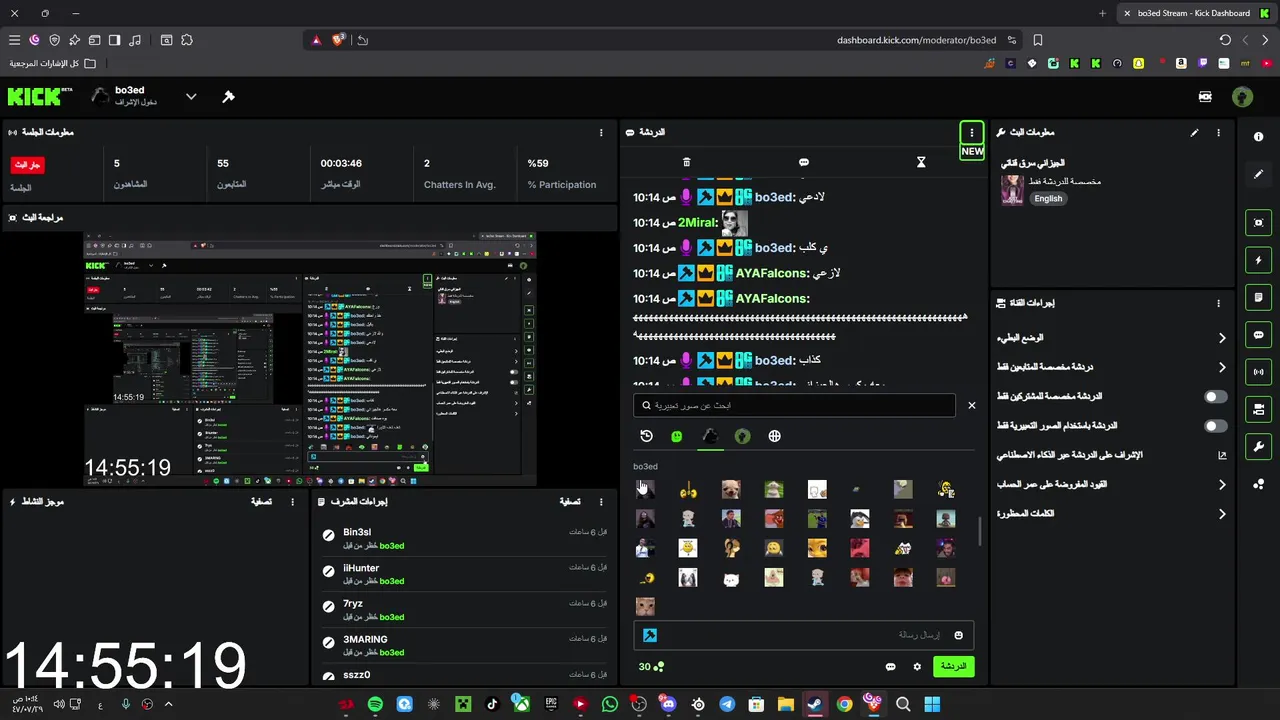
Task: Click the KICK logo
Action: (x=40, y=96)
